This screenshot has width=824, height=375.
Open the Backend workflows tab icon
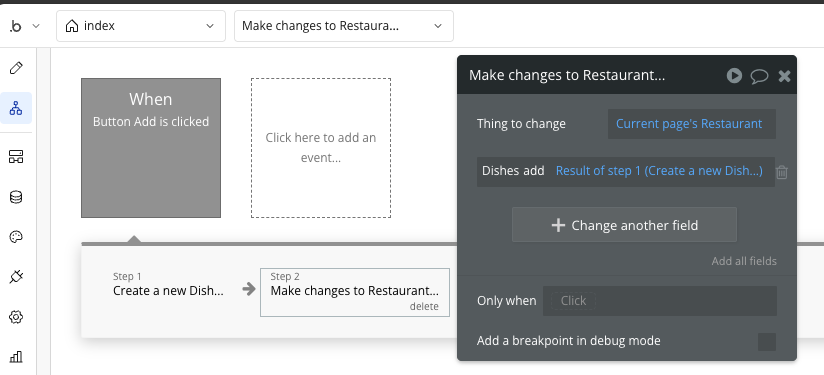point(16,157)
